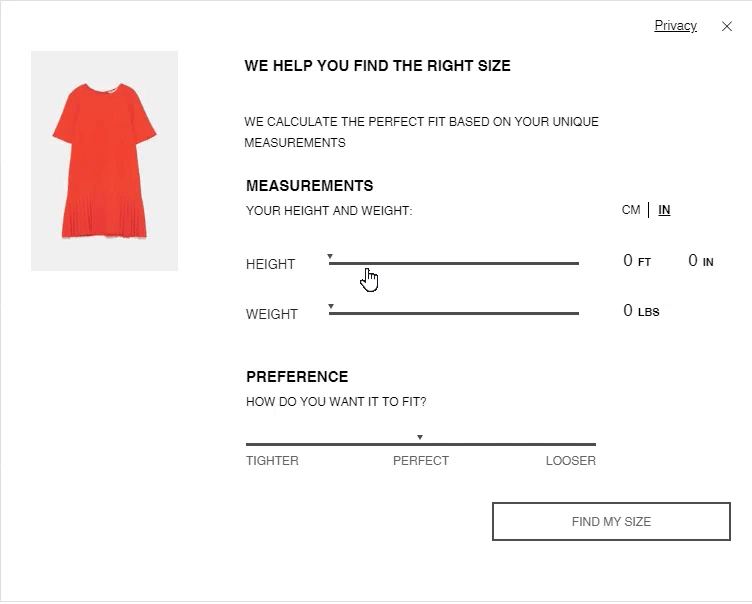
Task: Click the fit preference triangle marker
Action: (x=420, y=437)
